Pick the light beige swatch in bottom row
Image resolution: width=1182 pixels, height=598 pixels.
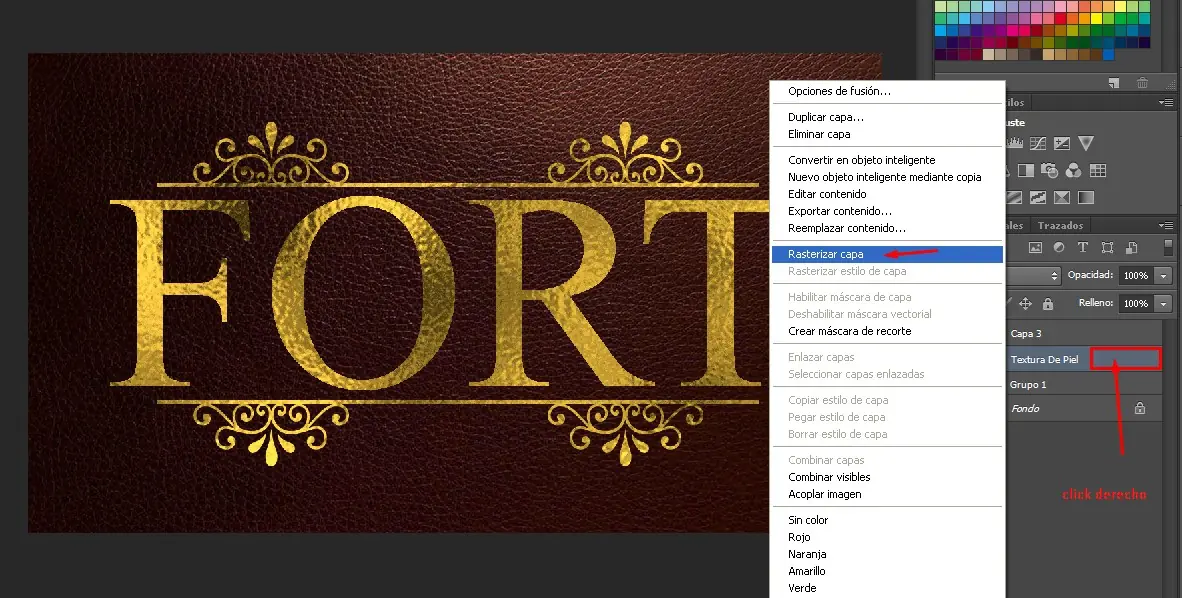989,54
